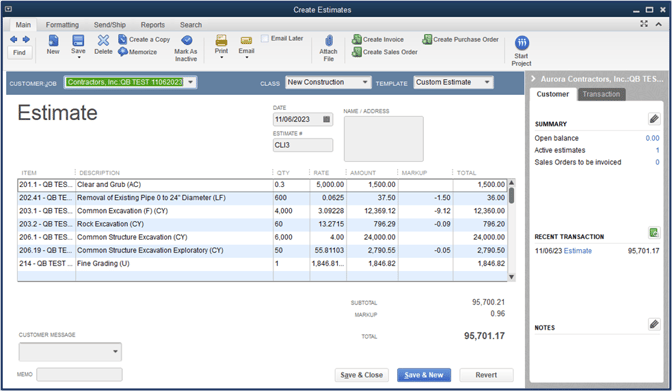Select the Clear and Grub (AC) description

coord(109,184)
